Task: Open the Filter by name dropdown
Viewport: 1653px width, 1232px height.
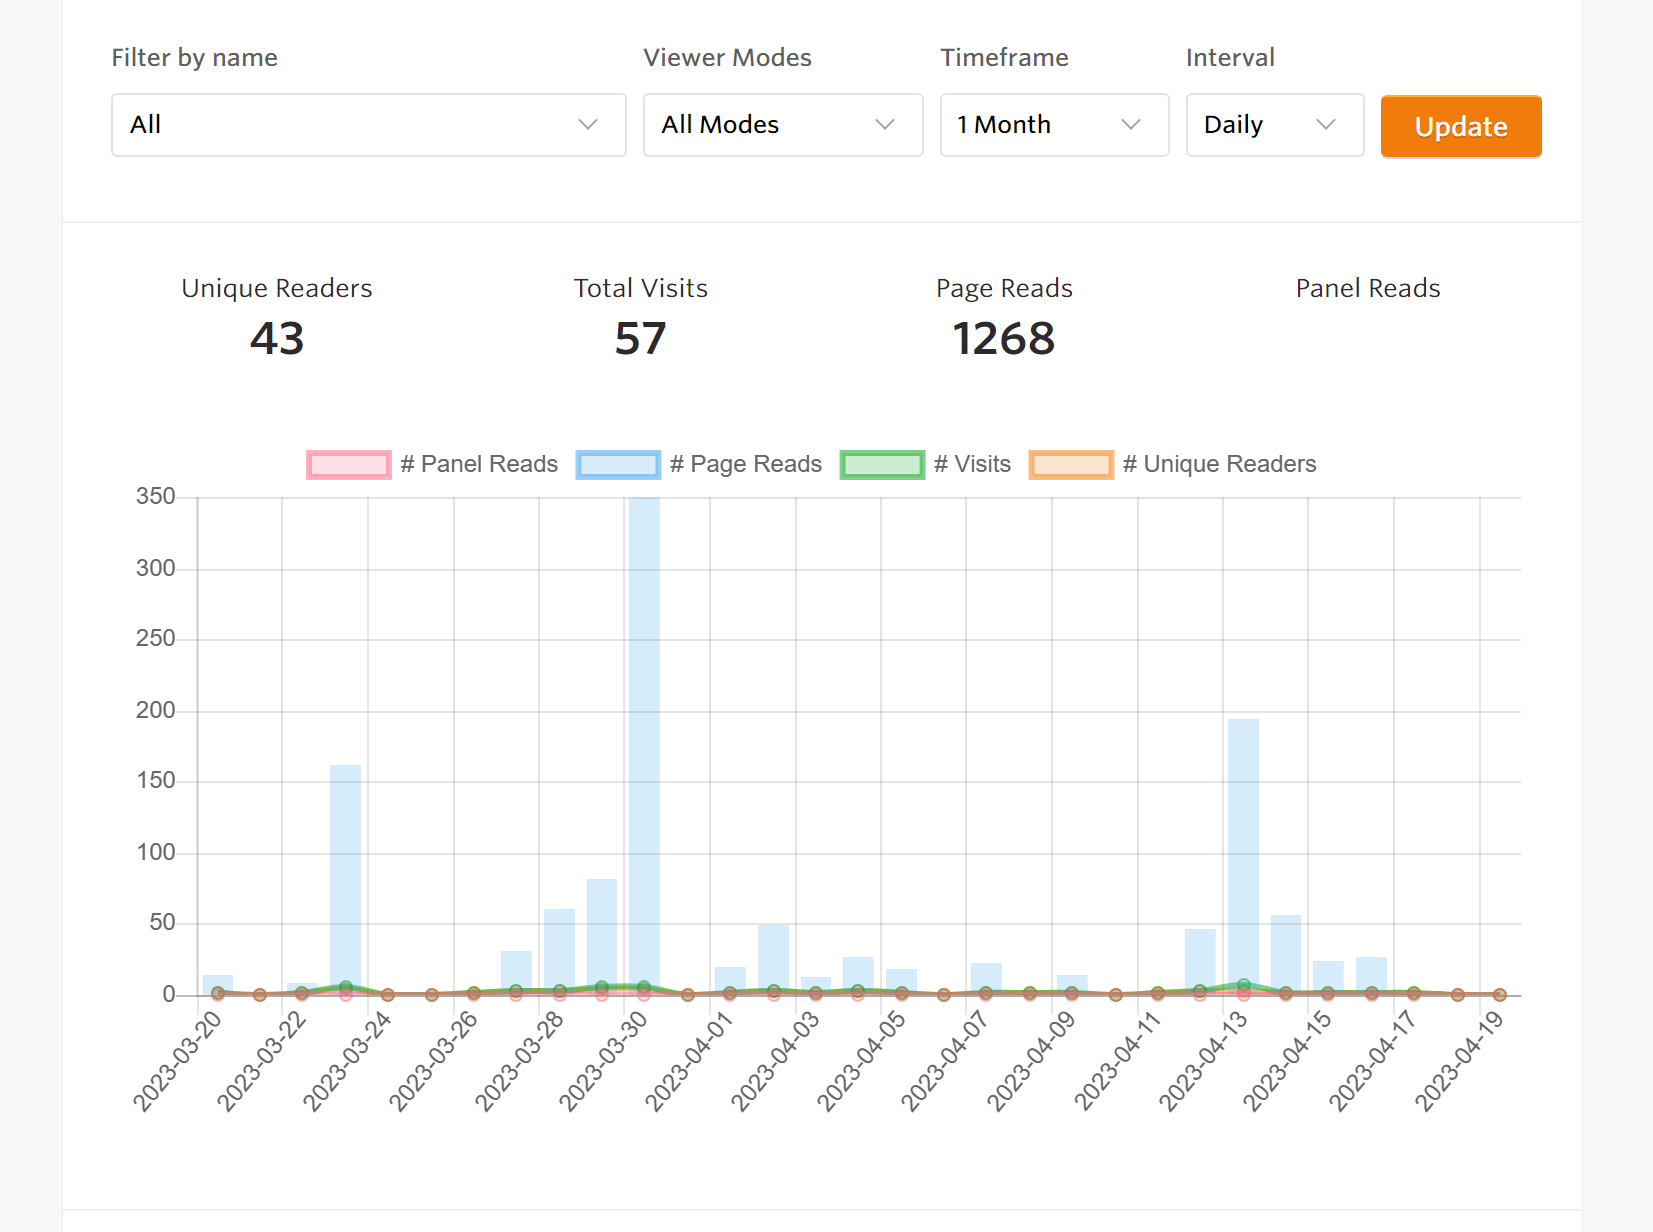Action: tap(368, 125)
